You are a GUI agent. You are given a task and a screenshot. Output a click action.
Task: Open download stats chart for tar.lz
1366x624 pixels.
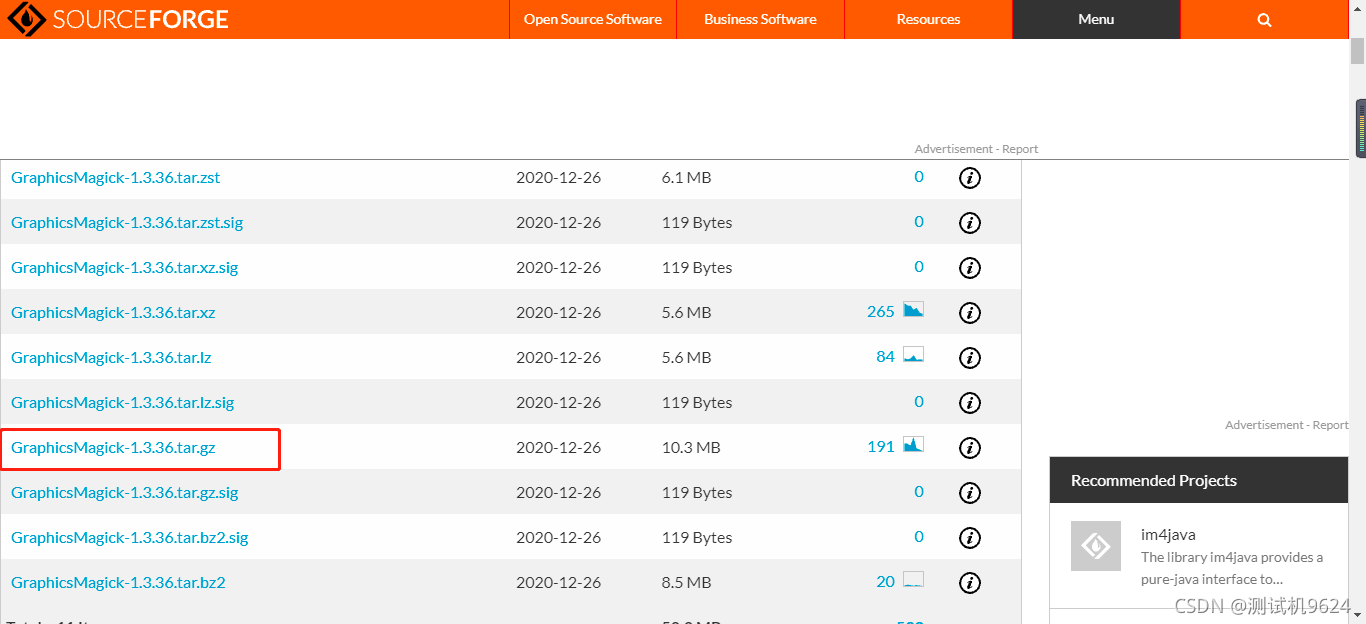[x=913, y=355]
